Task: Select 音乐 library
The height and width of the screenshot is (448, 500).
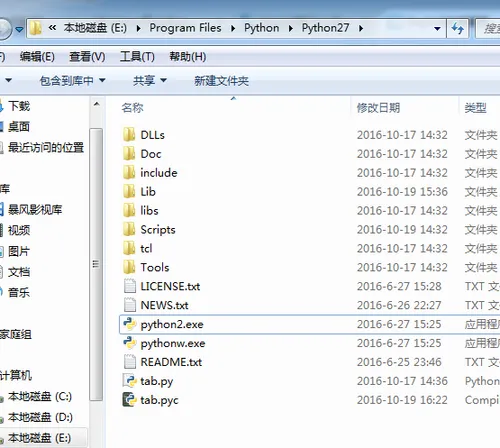Action: (19, 293)
